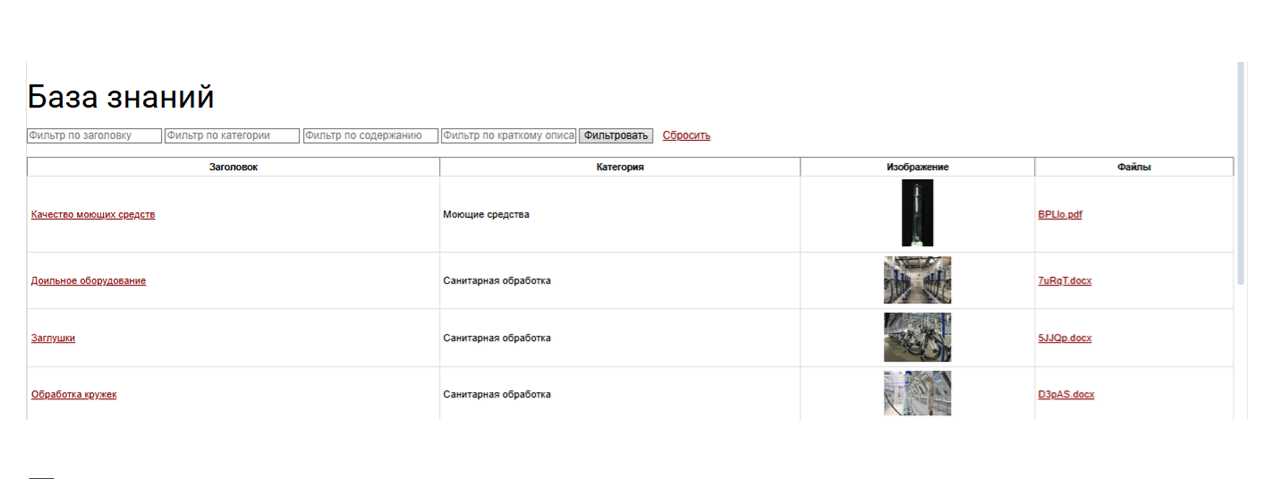
Task: Focus the 'Фильтр по краткому описанию' input
Action: click(509, 135)
